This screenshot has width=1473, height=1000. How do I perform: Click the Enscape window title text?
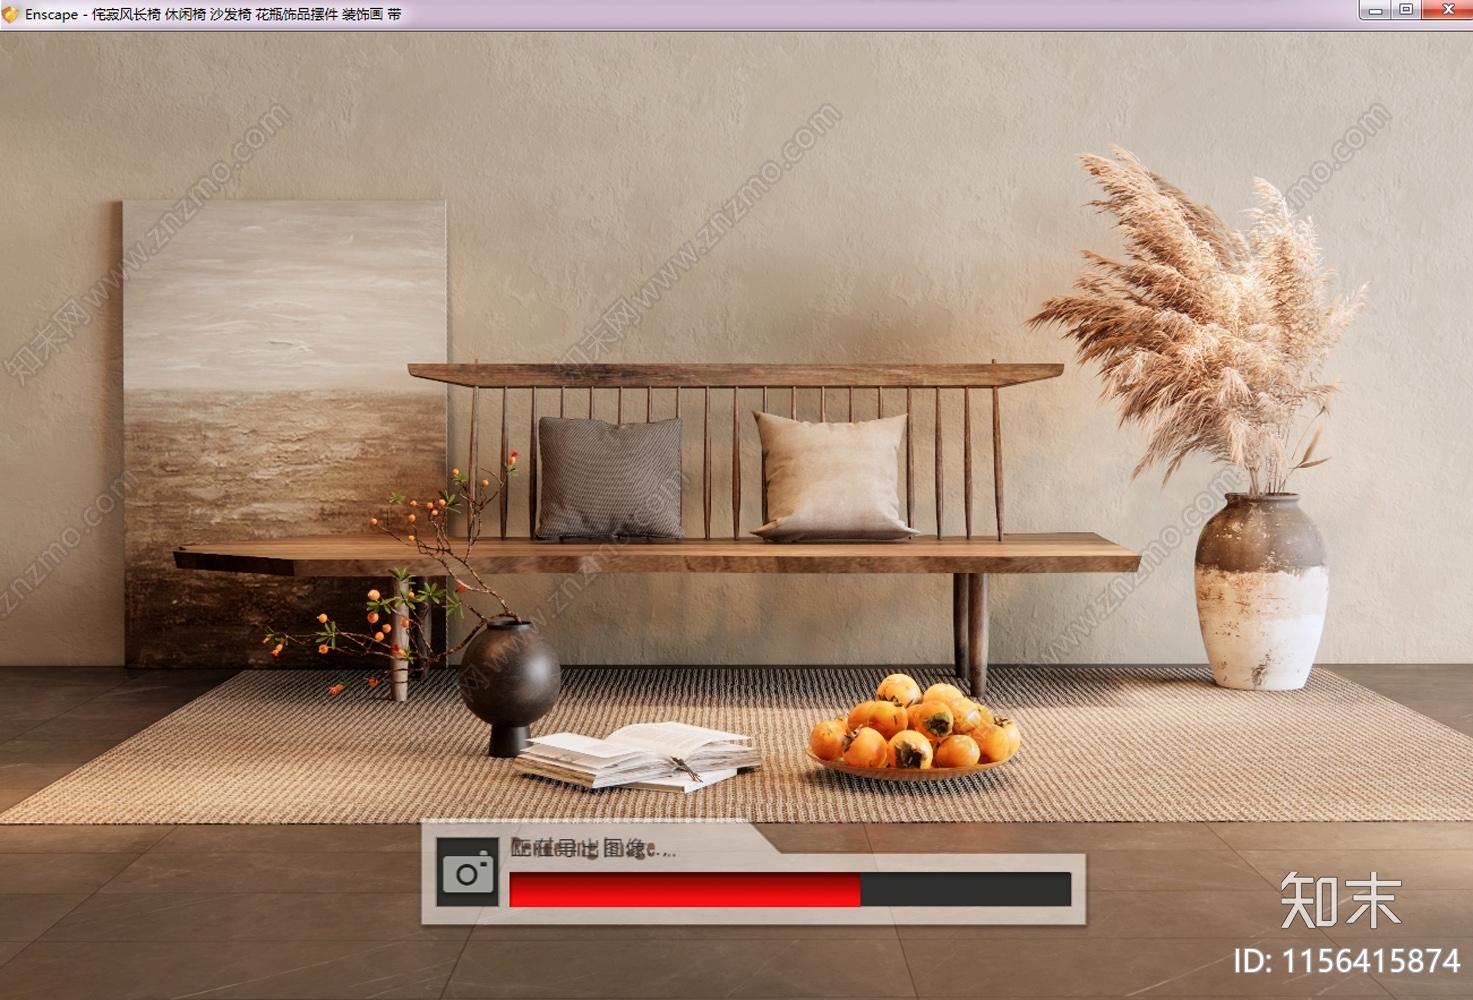213,14
